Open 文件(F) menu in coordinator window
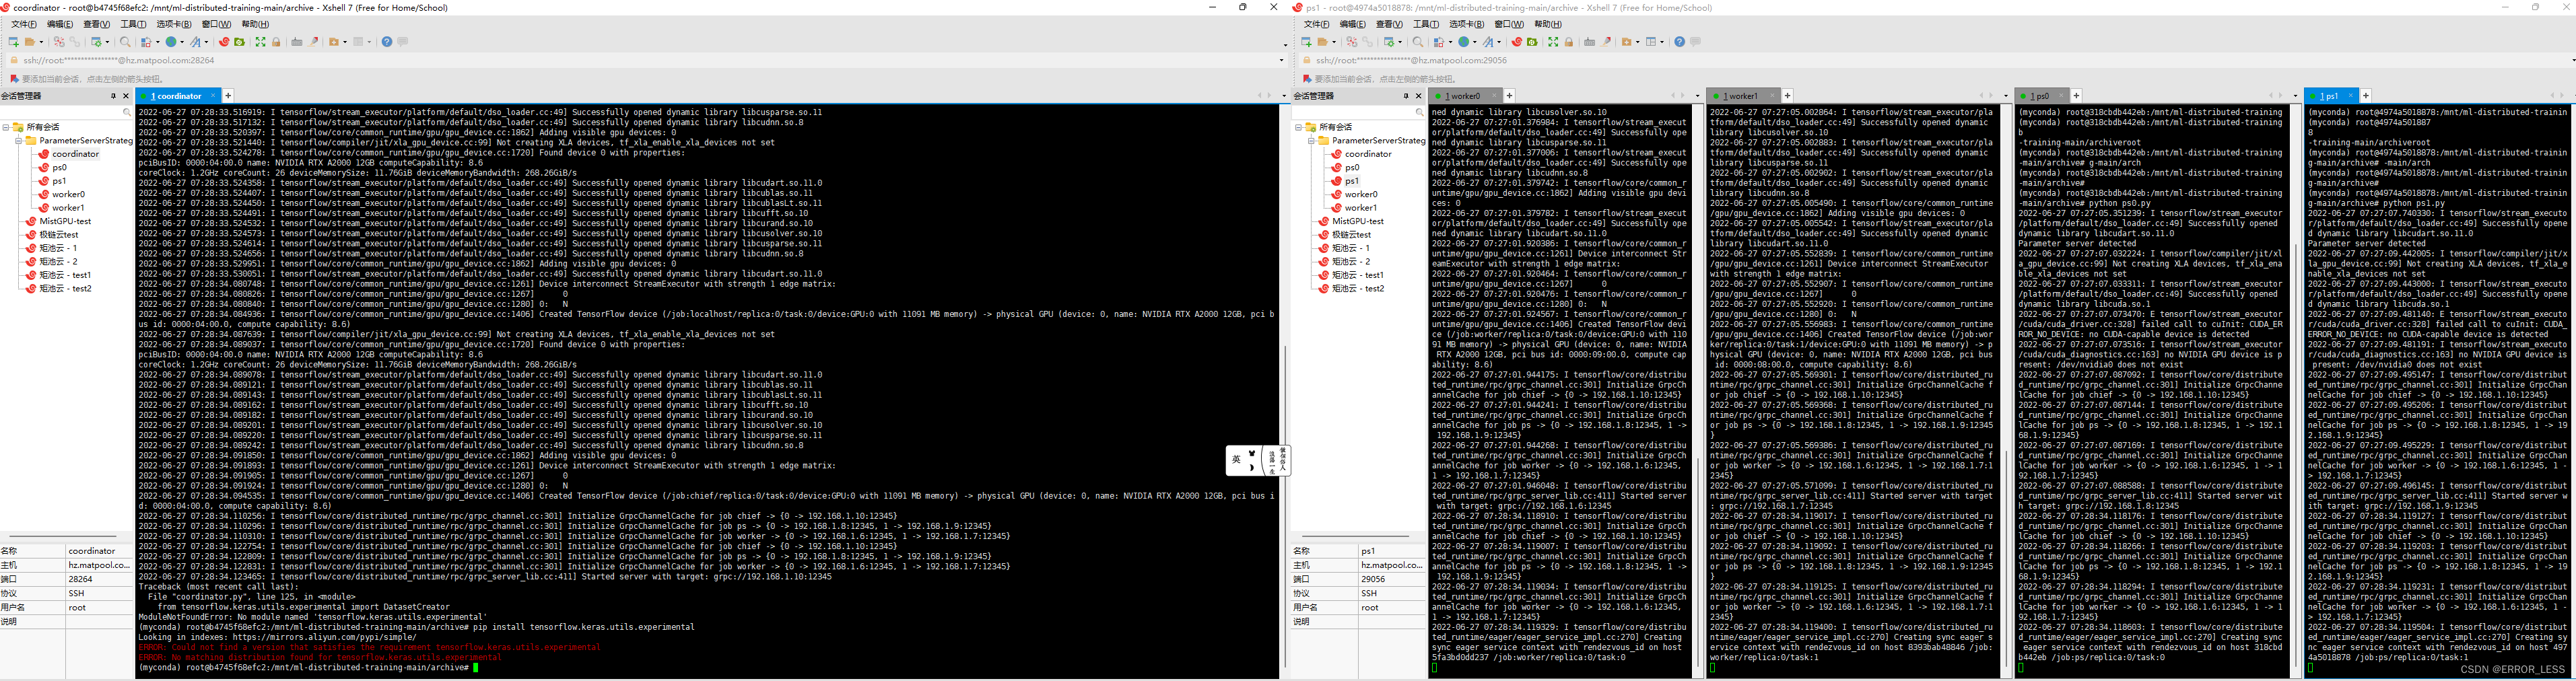 coord(23,24)
